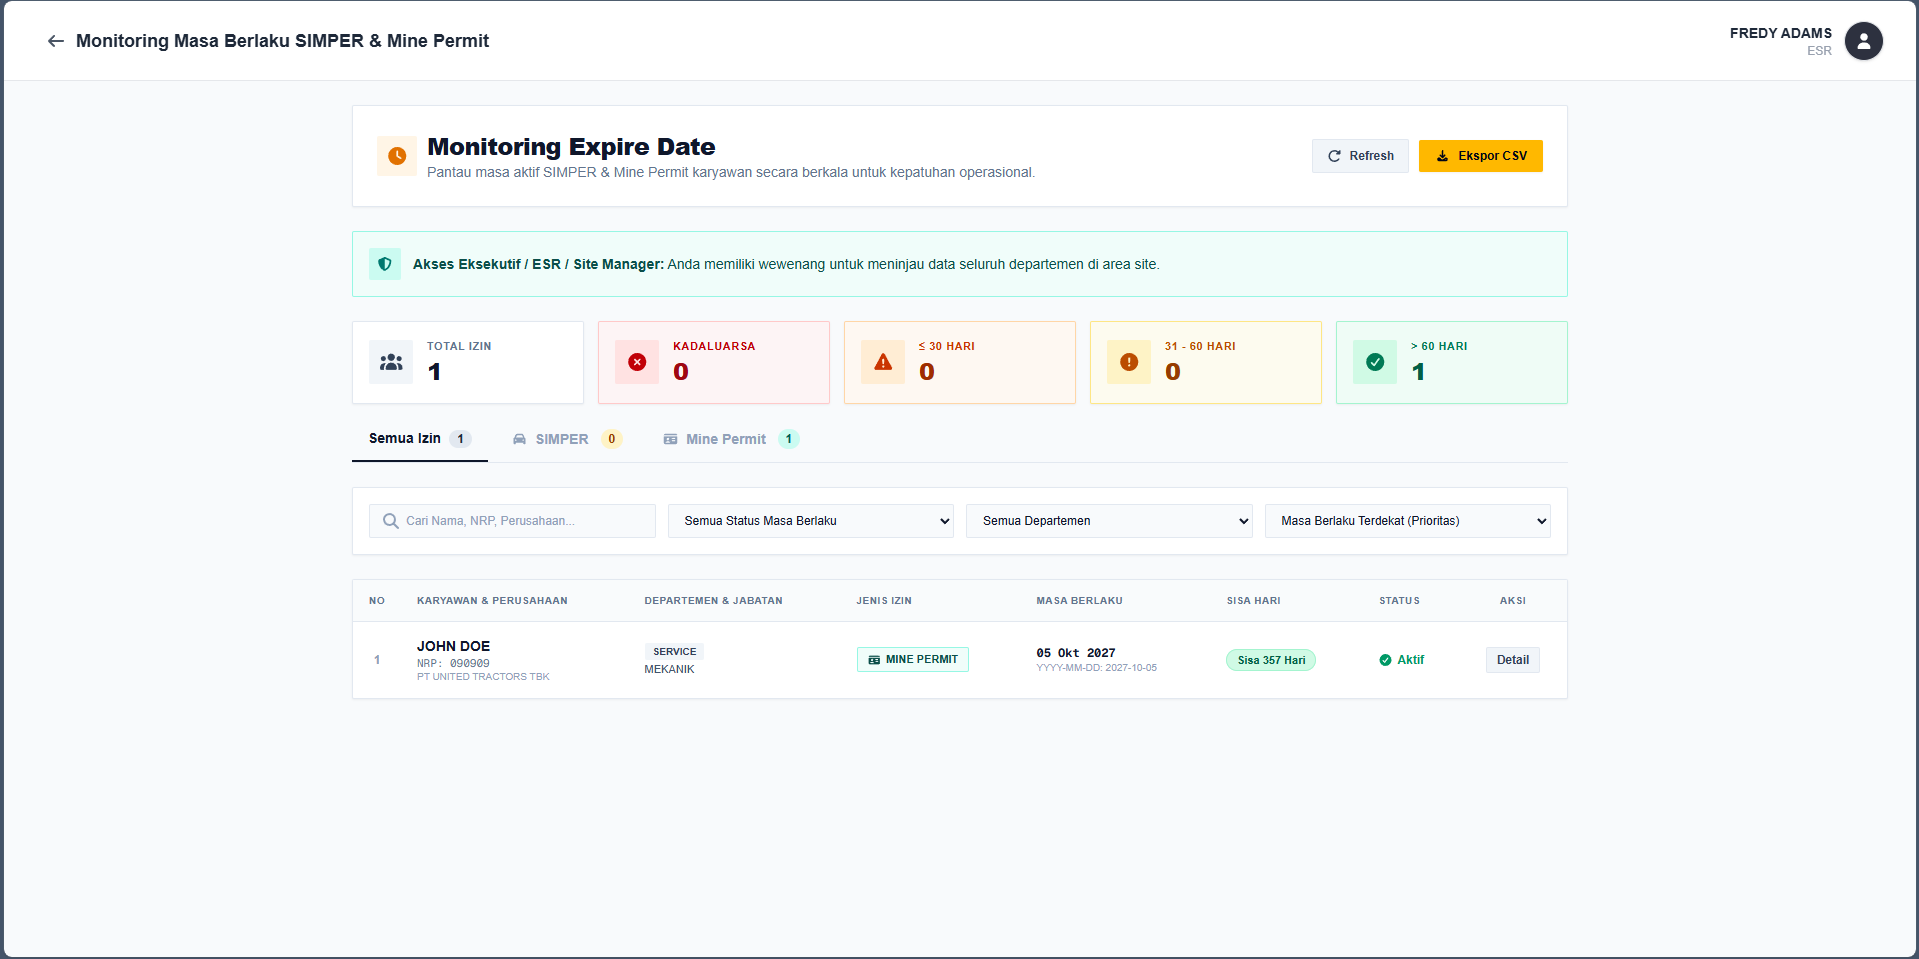
Task: Click the people icon on Total Izin card
Action: [391, 362]
